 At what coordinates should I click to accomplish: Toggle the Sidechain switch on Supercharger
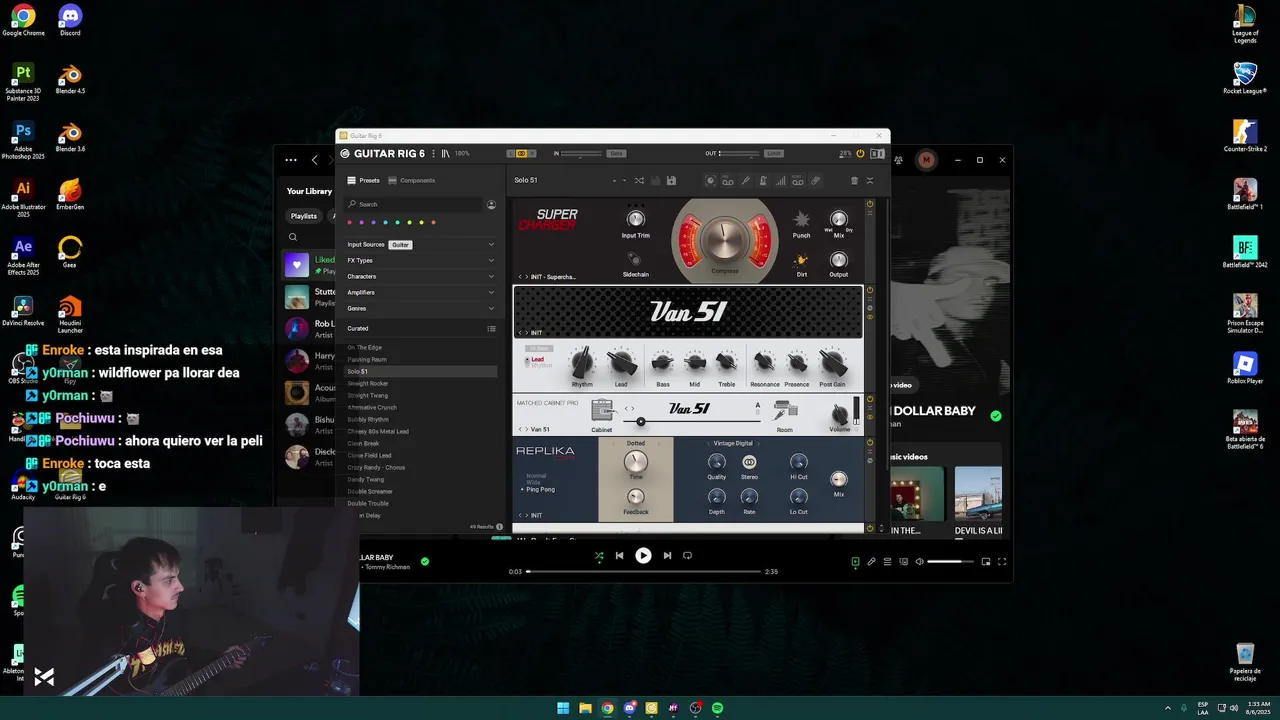click(x=634, y=259)
